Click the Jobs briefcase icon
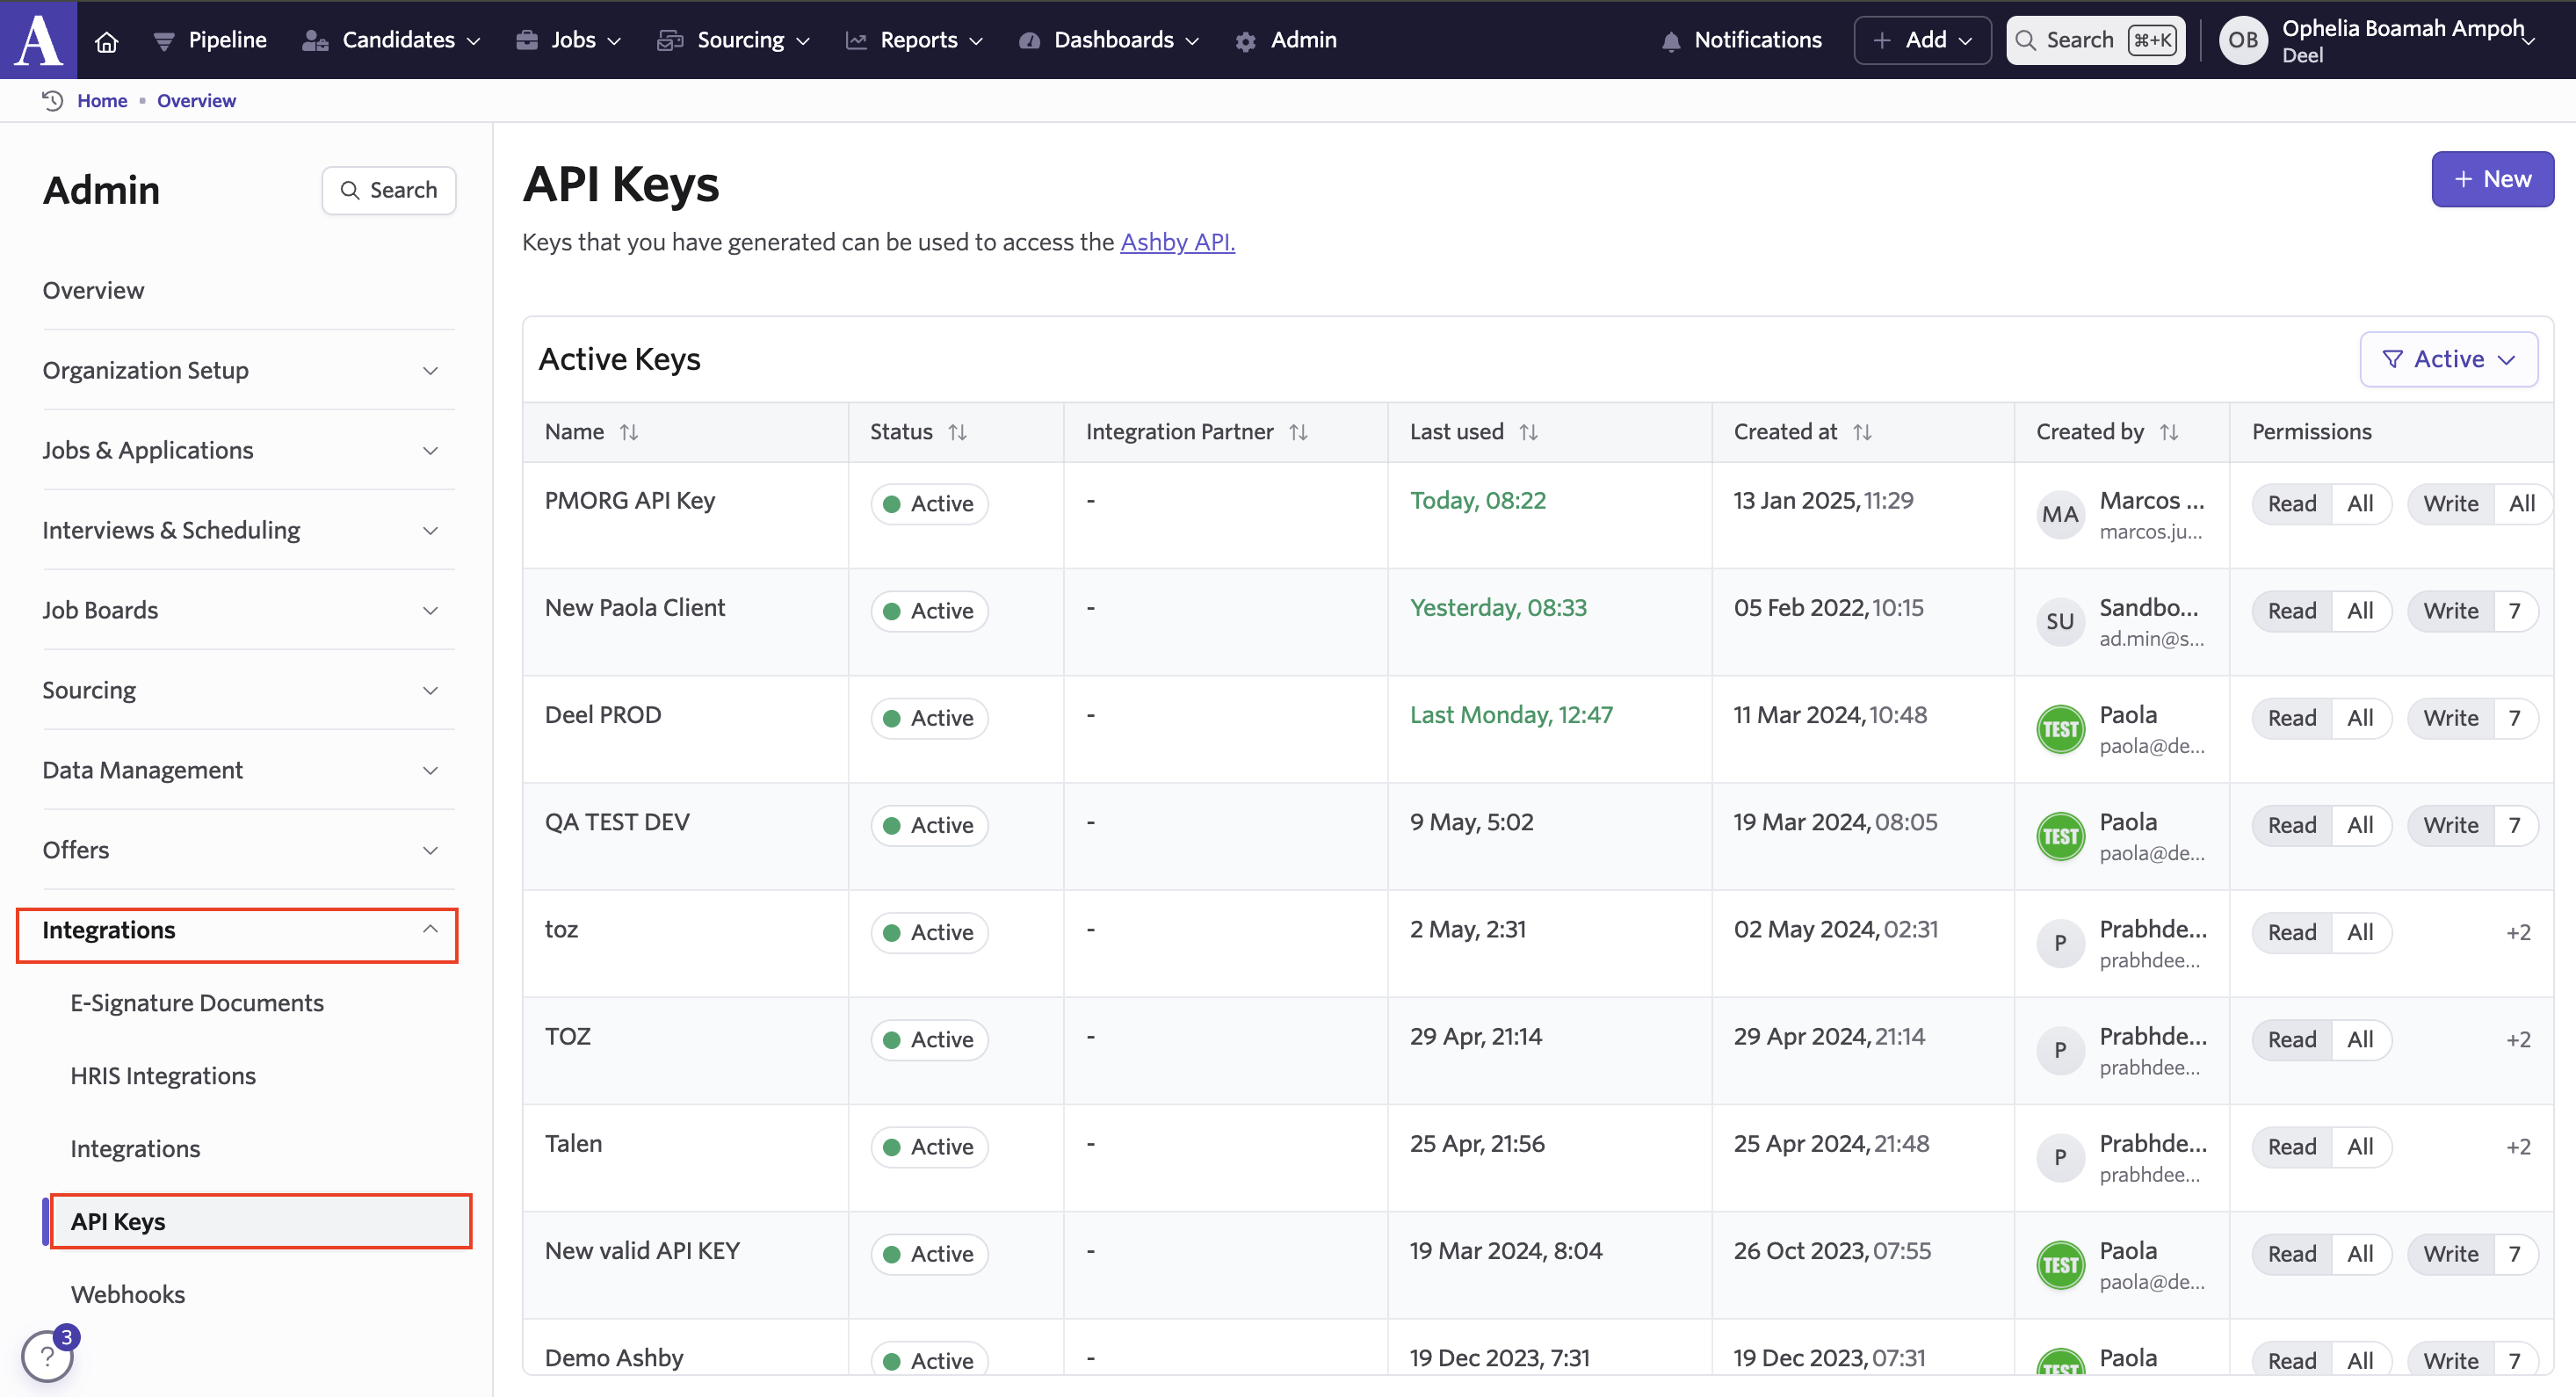Viewport: 2576px width, 1397px height. 527,41
